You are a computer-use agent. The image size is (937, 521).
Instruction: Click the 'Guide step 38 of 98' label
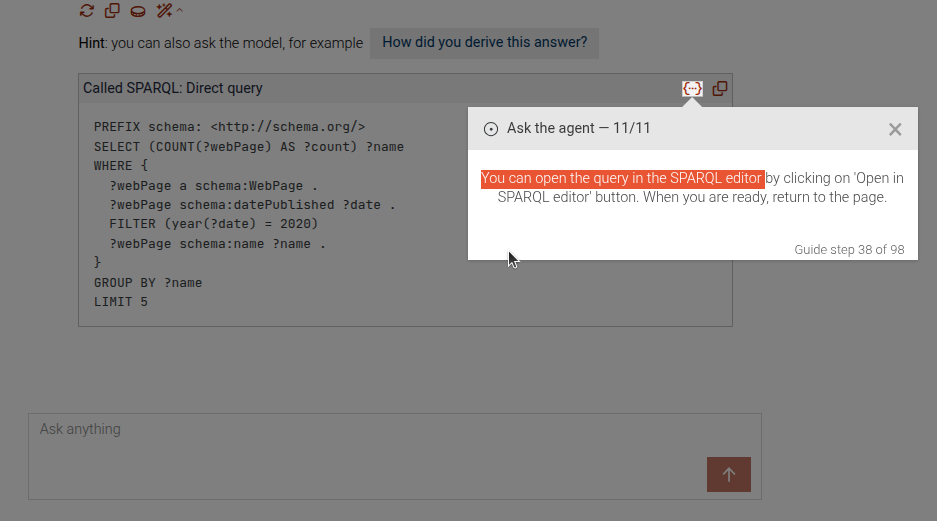[849, 249]
